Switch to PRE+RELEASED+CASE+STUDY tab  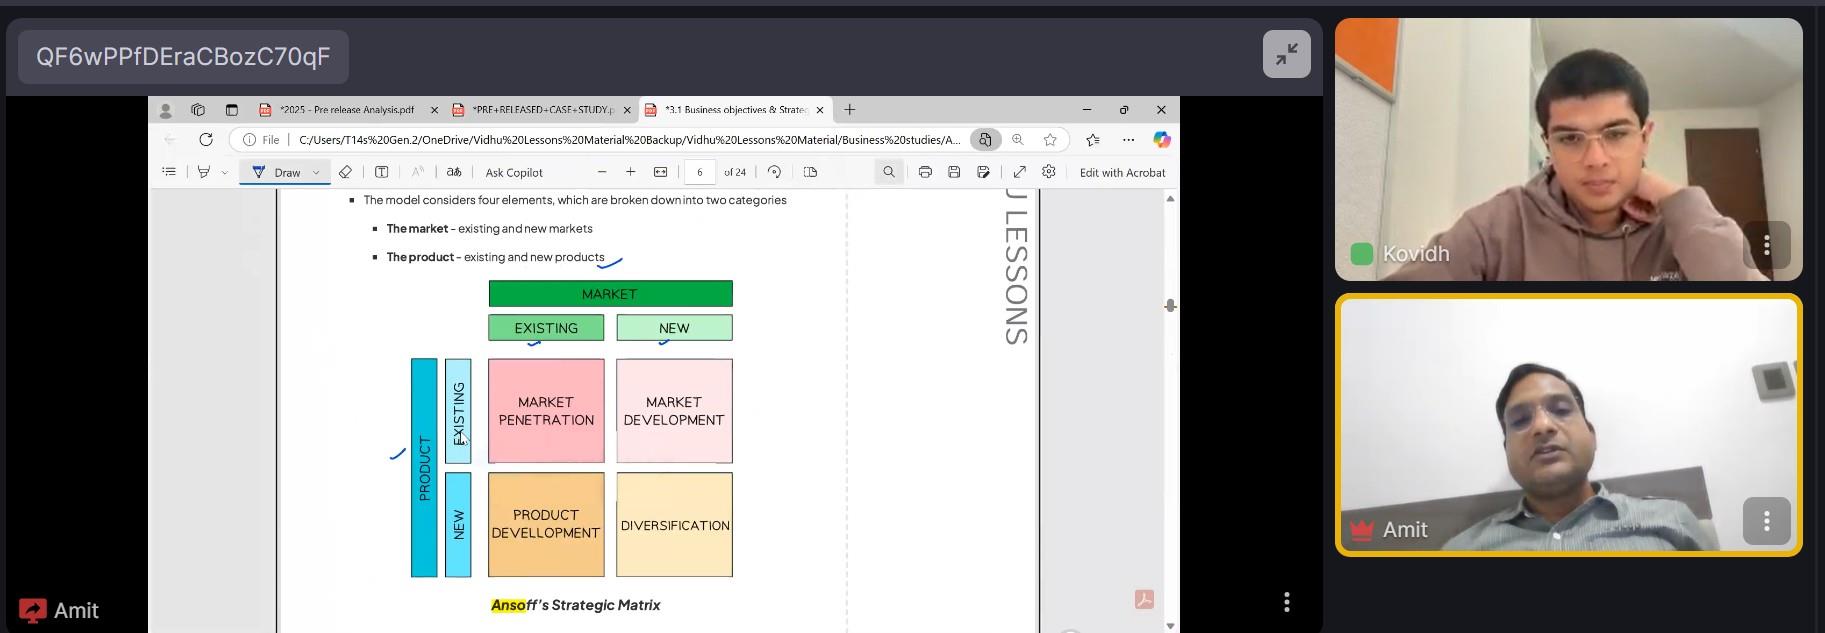pos(541,110)
